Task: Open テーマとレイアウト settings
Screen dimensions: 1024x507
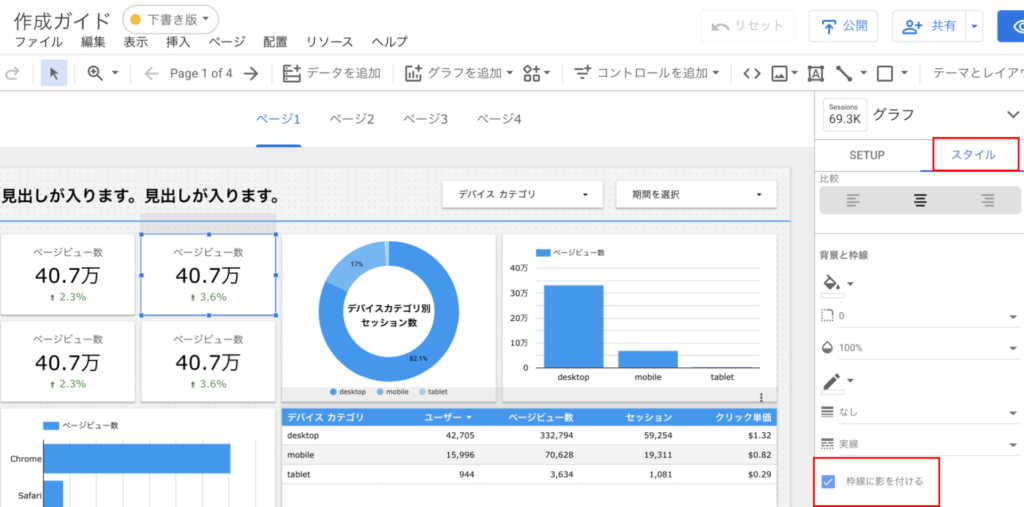Action: [x=978, y=74]
